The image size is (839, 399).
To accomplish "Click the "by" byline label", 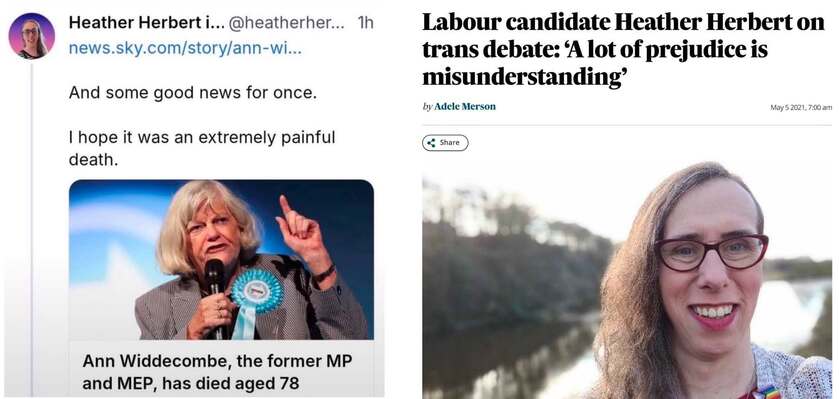I will [x=427, y=106].
